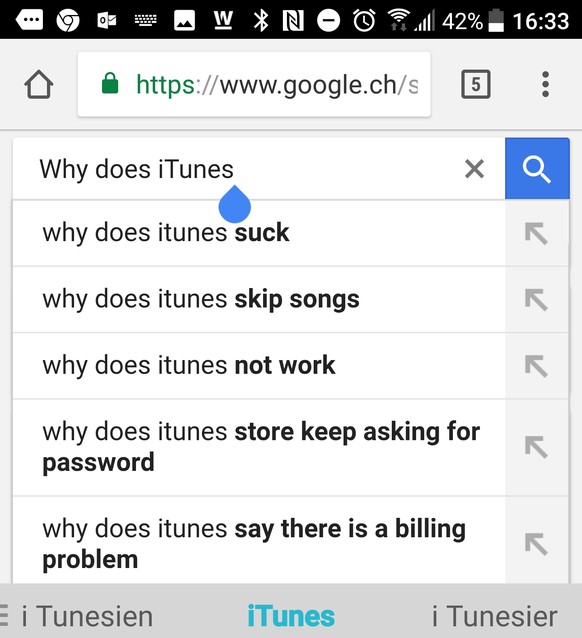Image resolution: width=582 pixels, height=638 pixels.
Task: Clear the search text with the X
Action: point(474,168)
